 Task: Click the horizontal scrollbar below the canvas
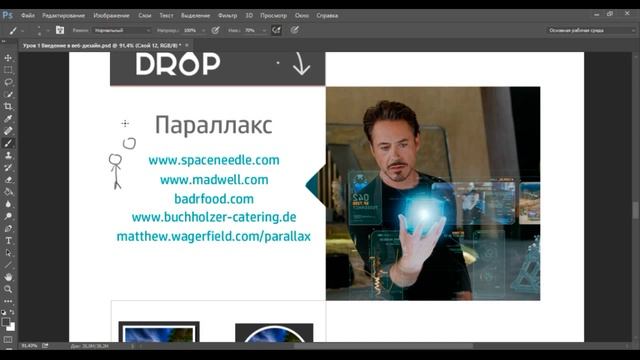coord(384,346)
